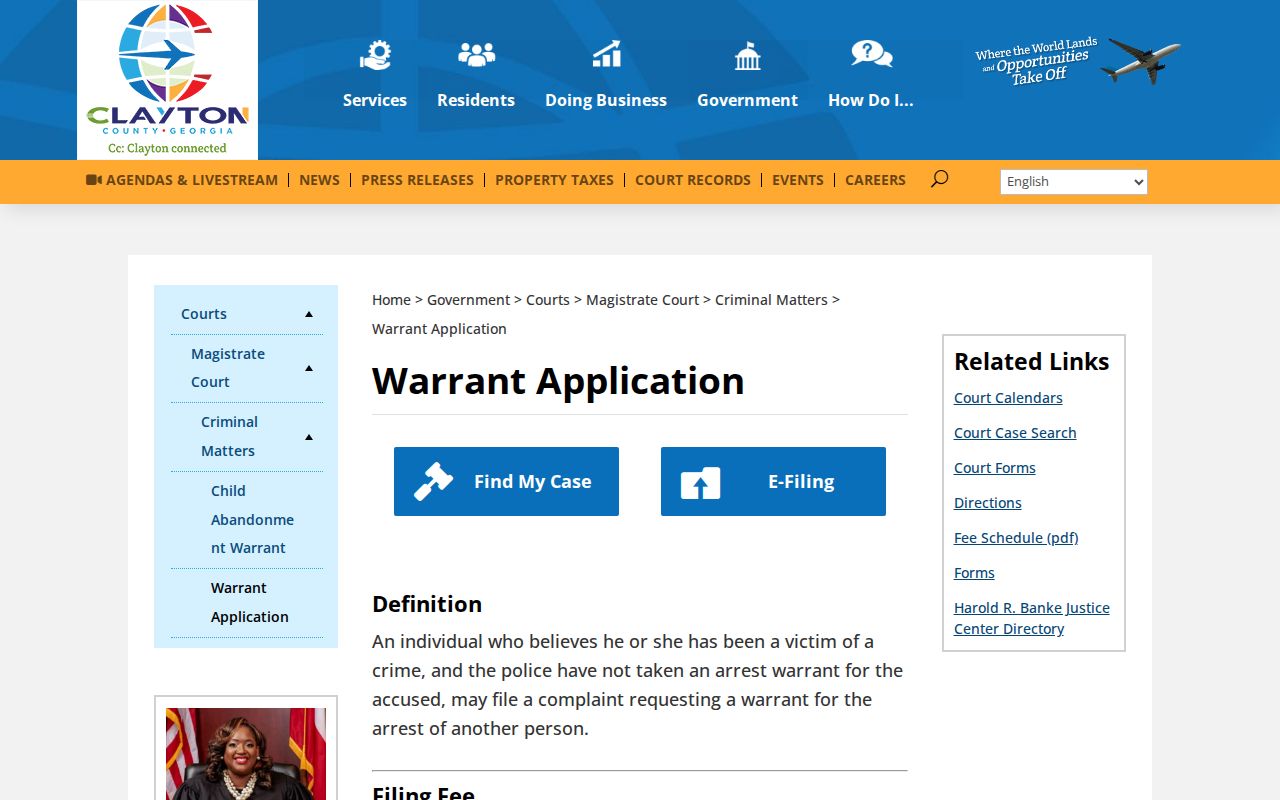Click the Home breadcrumb link

(x=391, y=300)
